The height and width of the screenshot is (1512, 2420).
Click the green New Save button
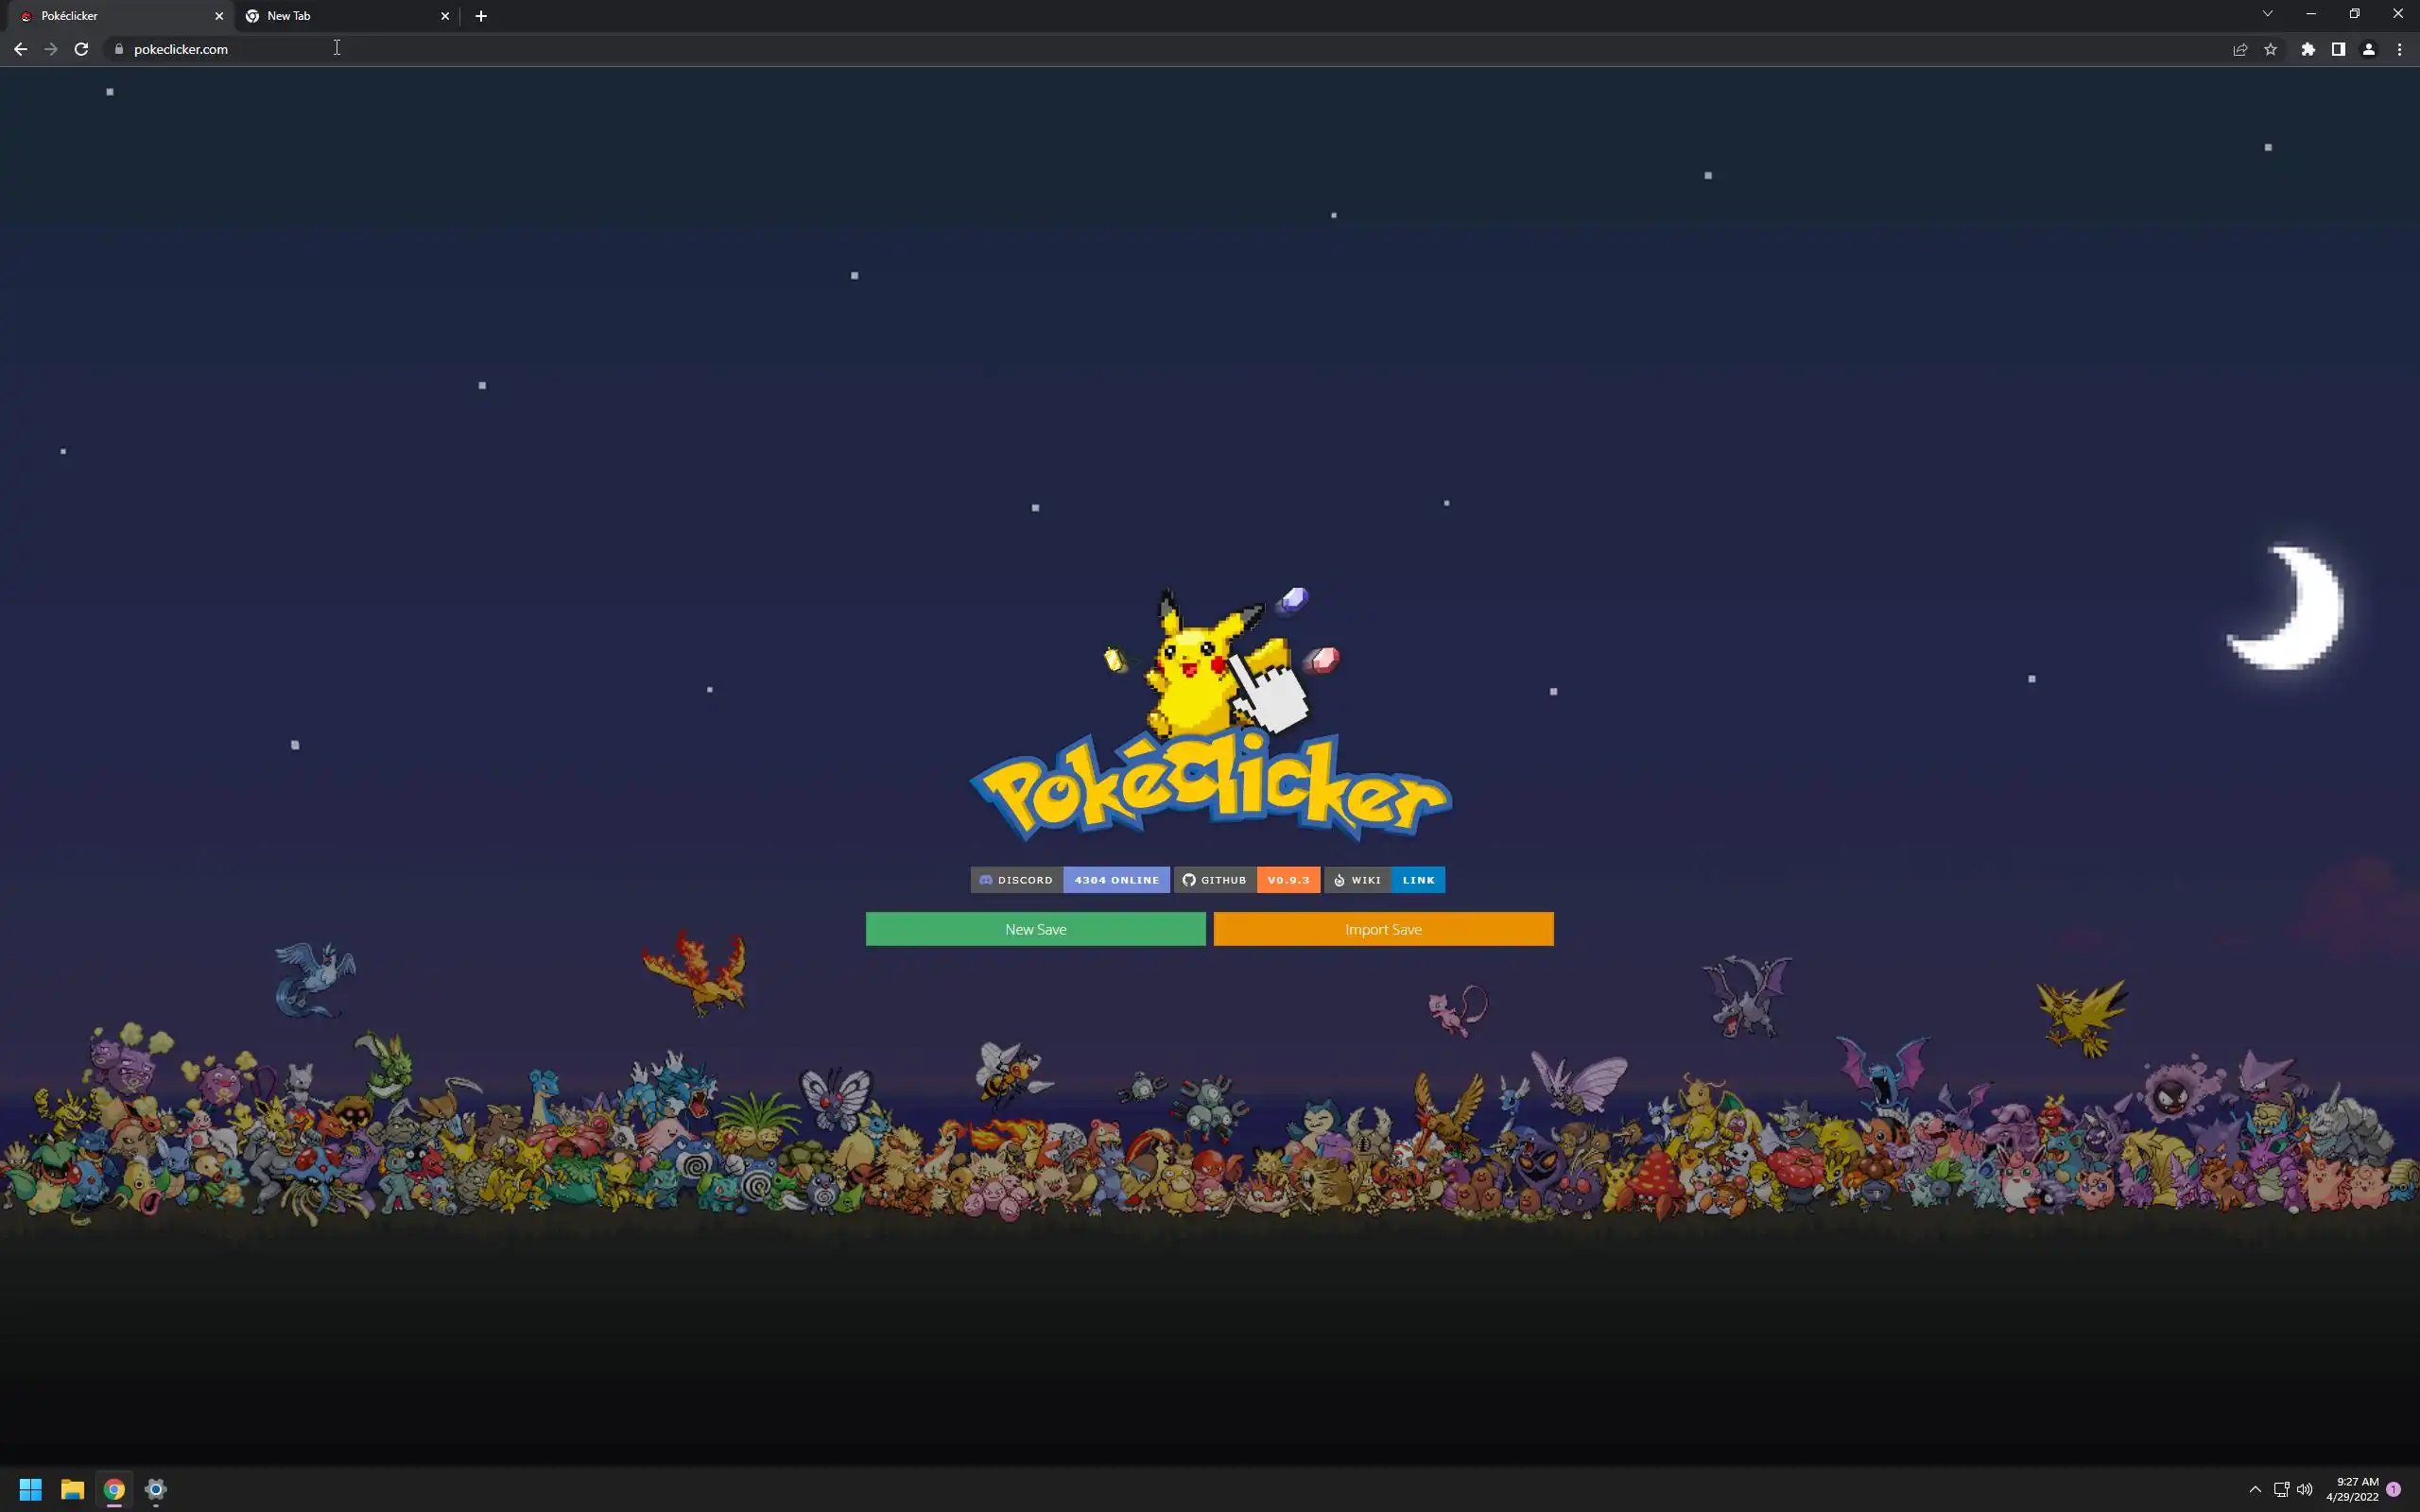point(1035,929)
